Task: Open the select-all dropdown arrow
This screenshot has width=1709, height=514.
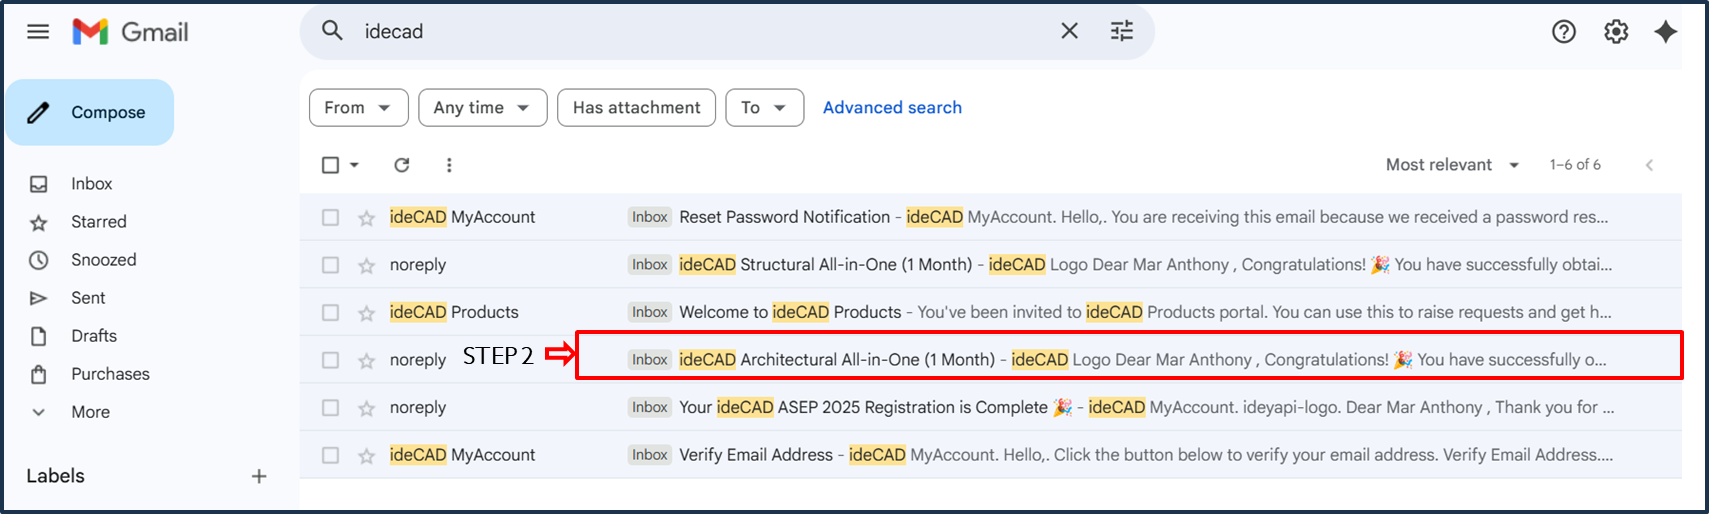Action: pyautogui.click(x=355, y=165)
